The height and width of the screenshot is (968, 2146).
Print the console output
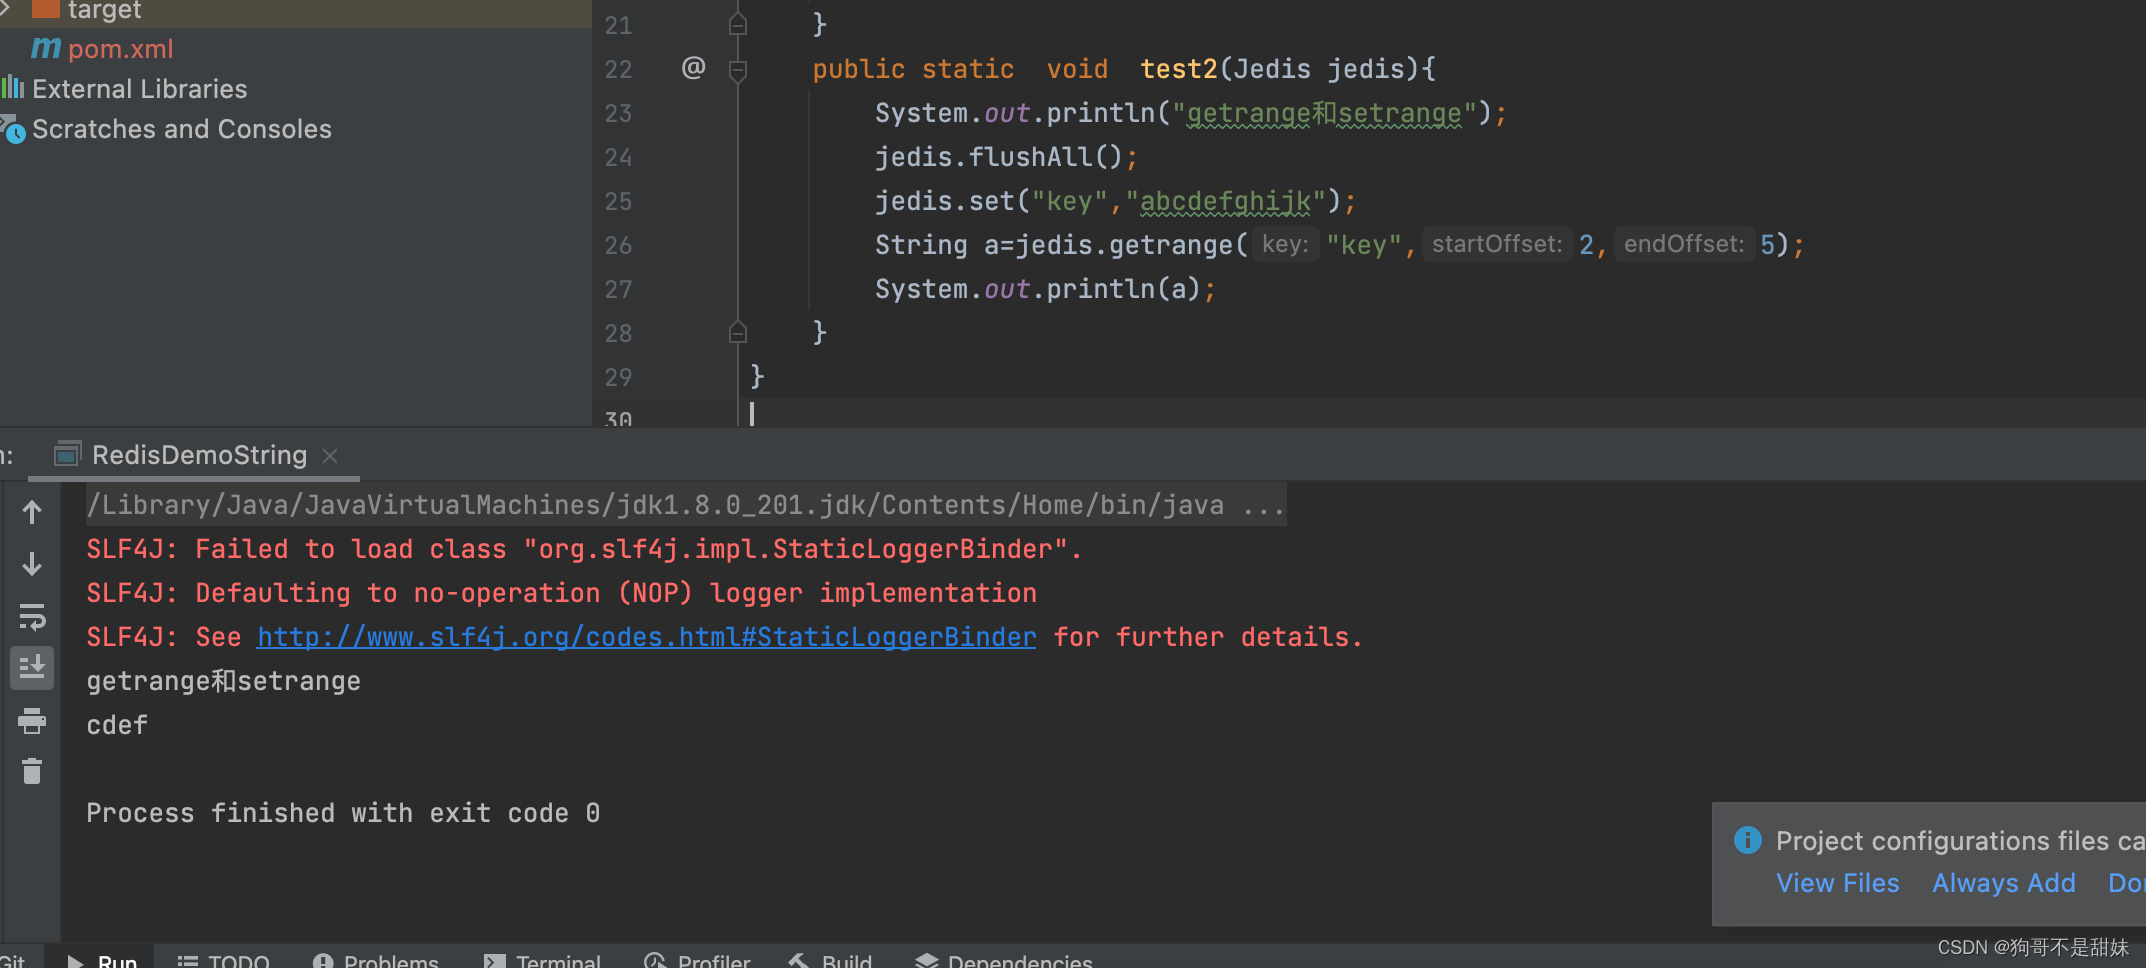coord(32,721)
